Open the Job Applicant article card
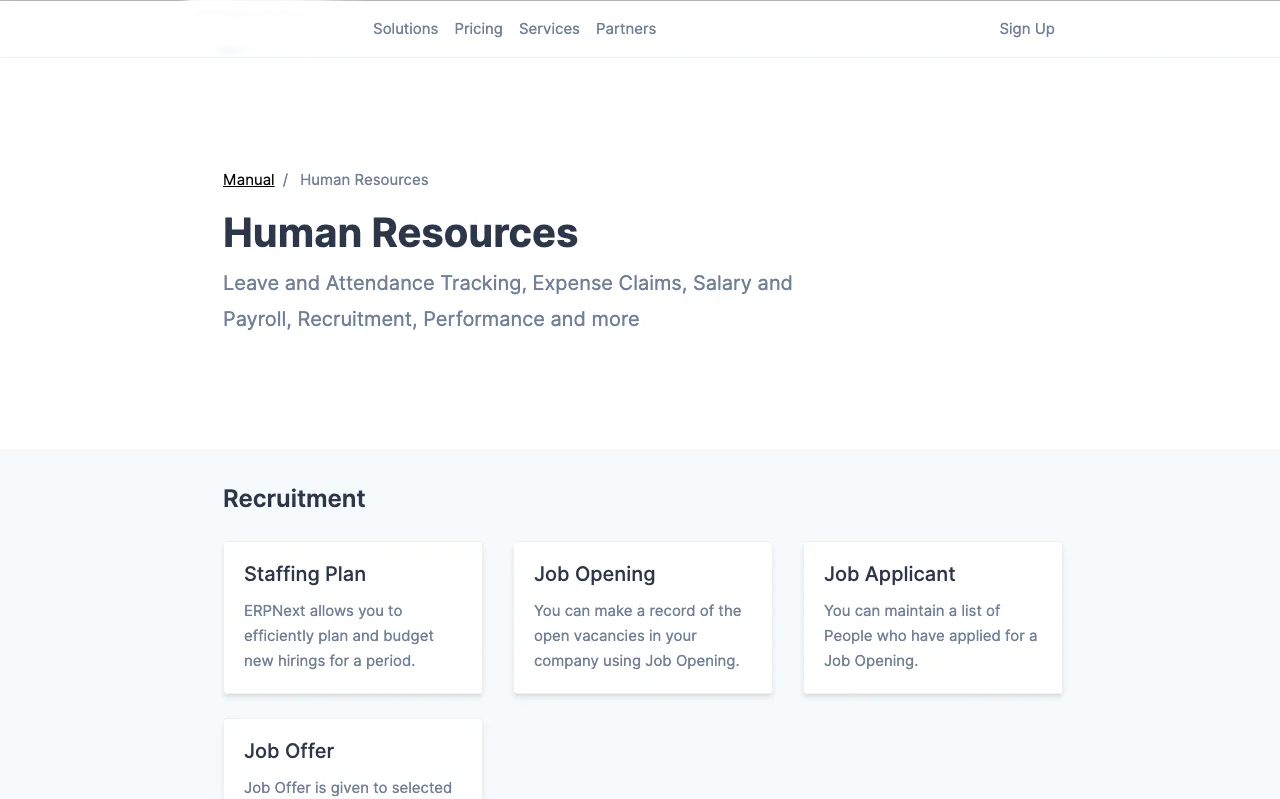1280x799 pixels. (x=932, y=617)
